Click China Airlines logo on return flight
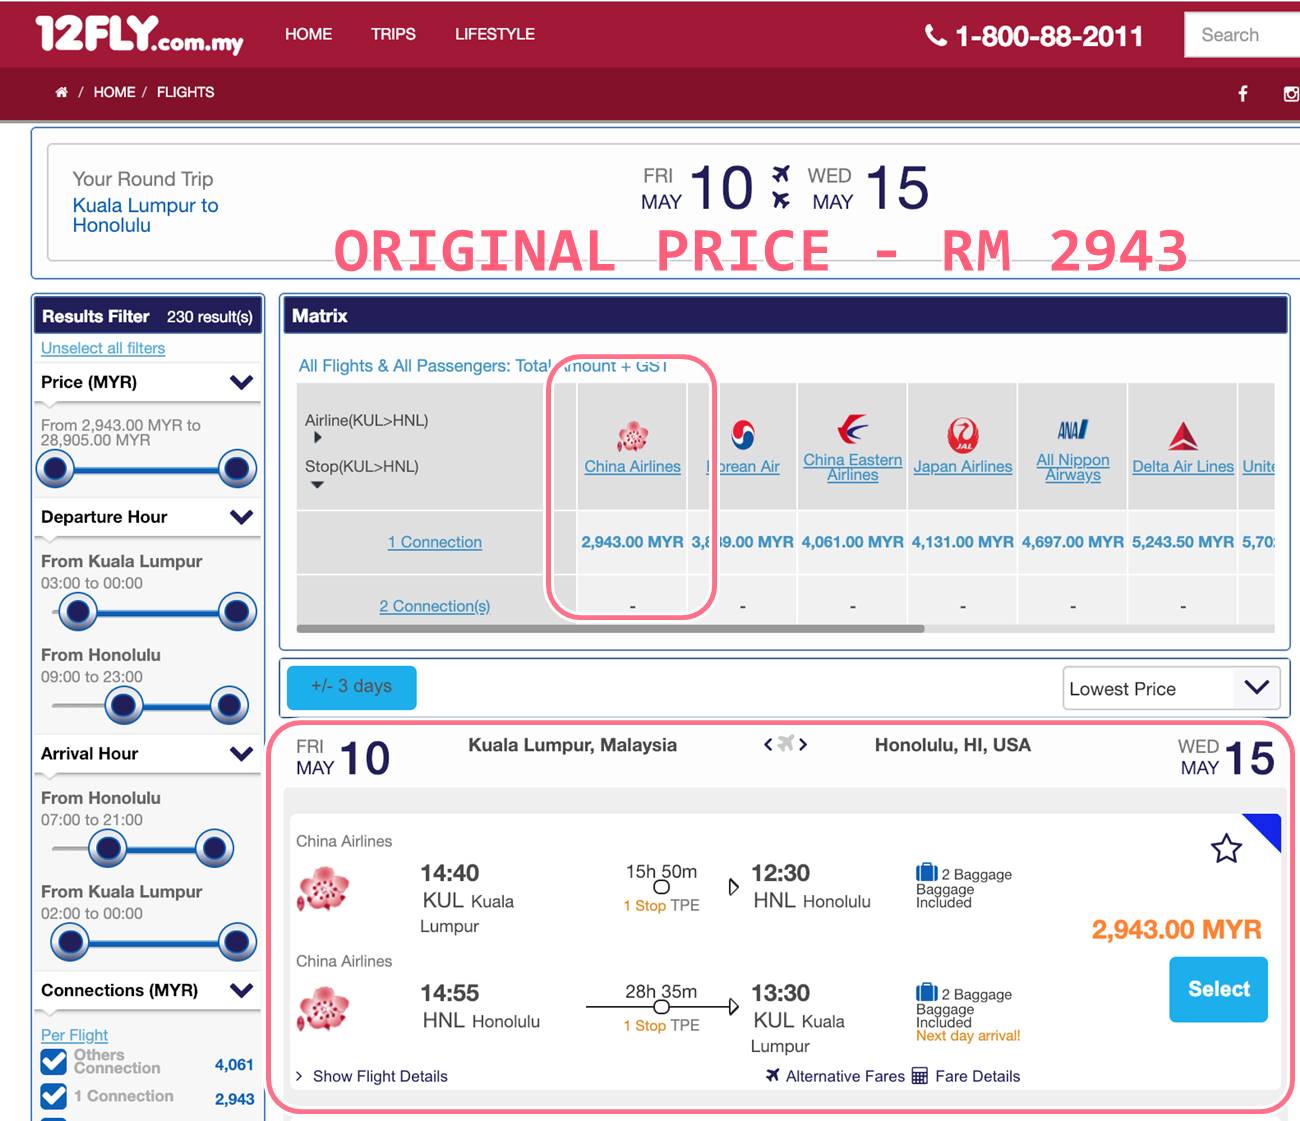Image resolution: width=1300 pixels, height=1121 pixels. (x=323, y=1009)
